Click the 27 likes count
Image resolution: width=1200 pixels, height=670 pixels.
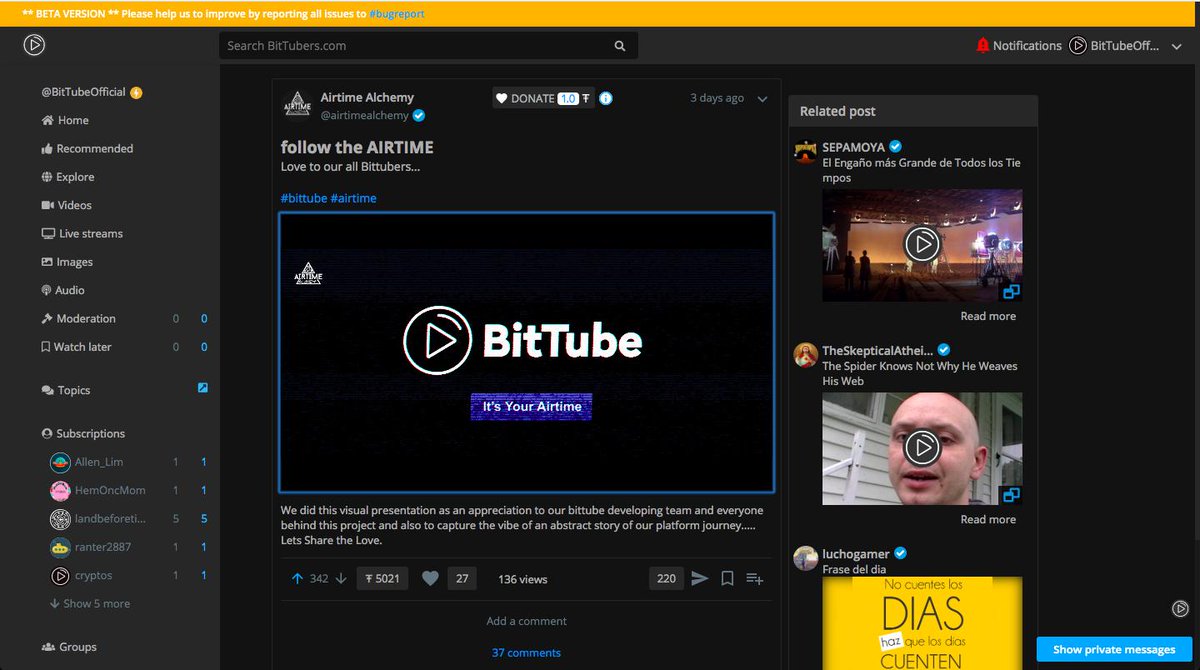click(462, 578)
